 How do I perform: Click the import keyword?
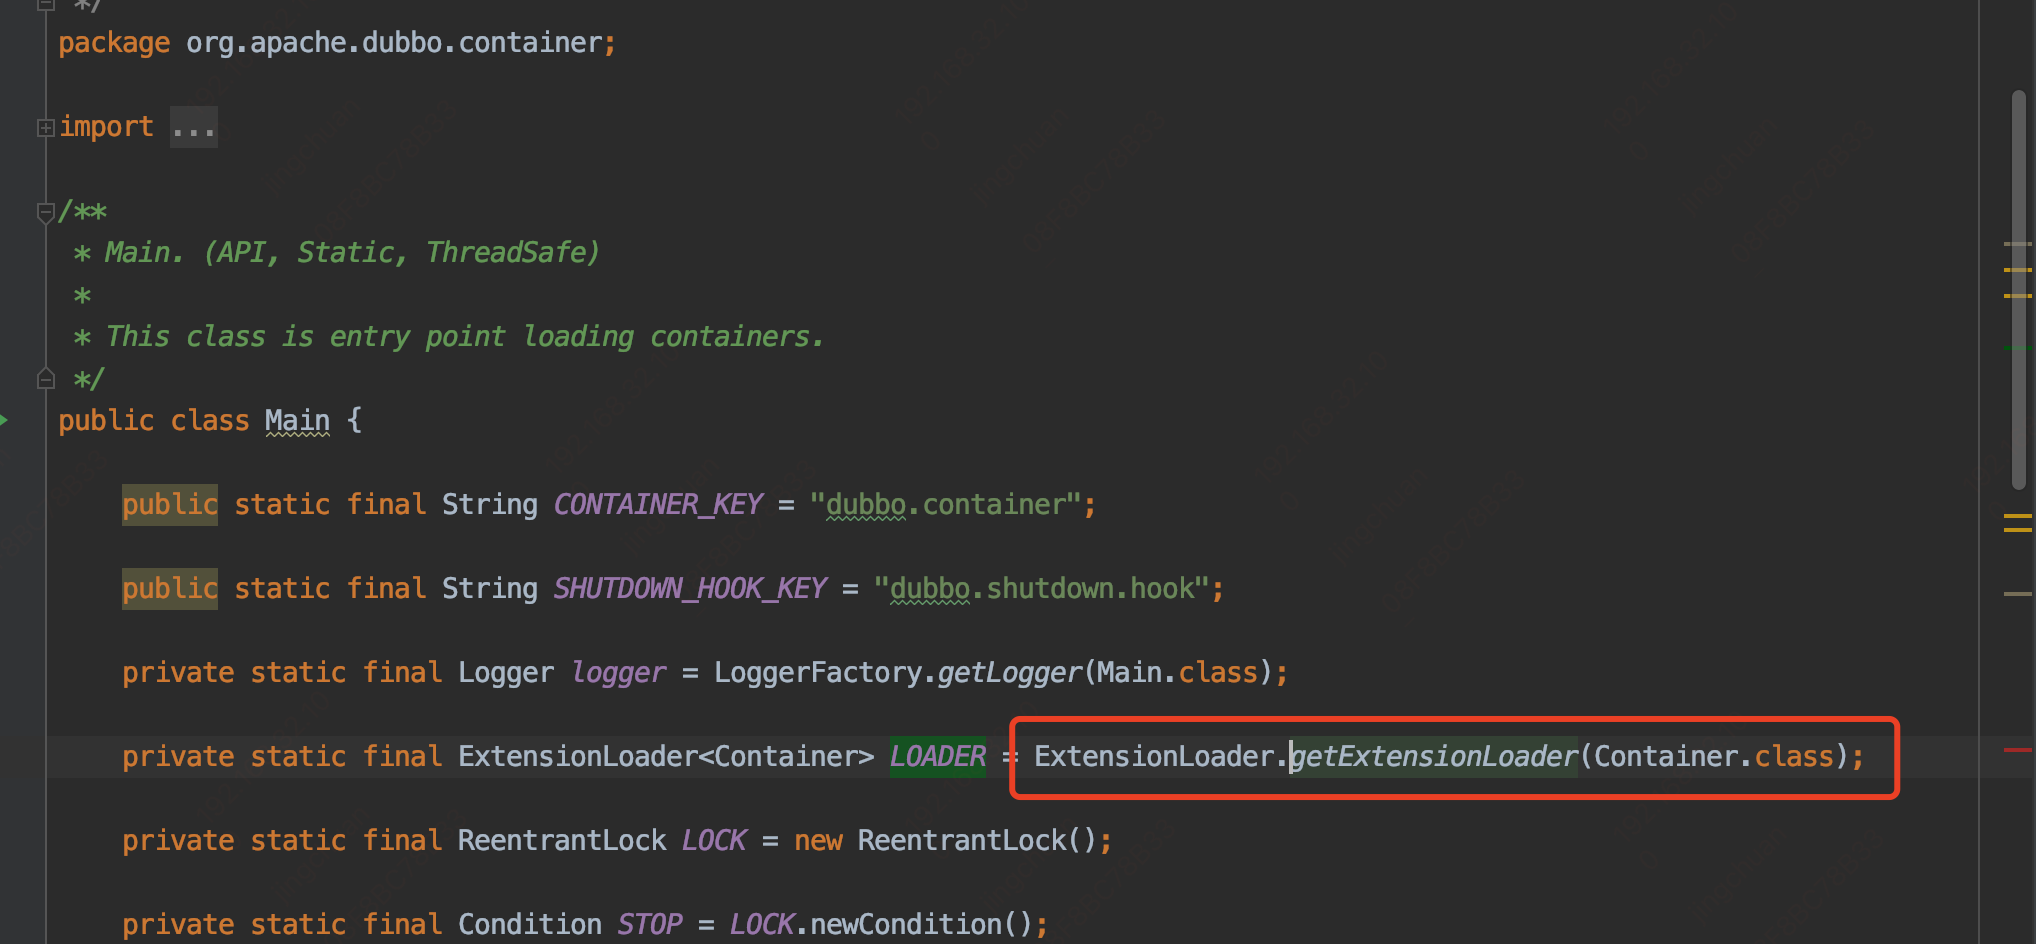(106, 127)
